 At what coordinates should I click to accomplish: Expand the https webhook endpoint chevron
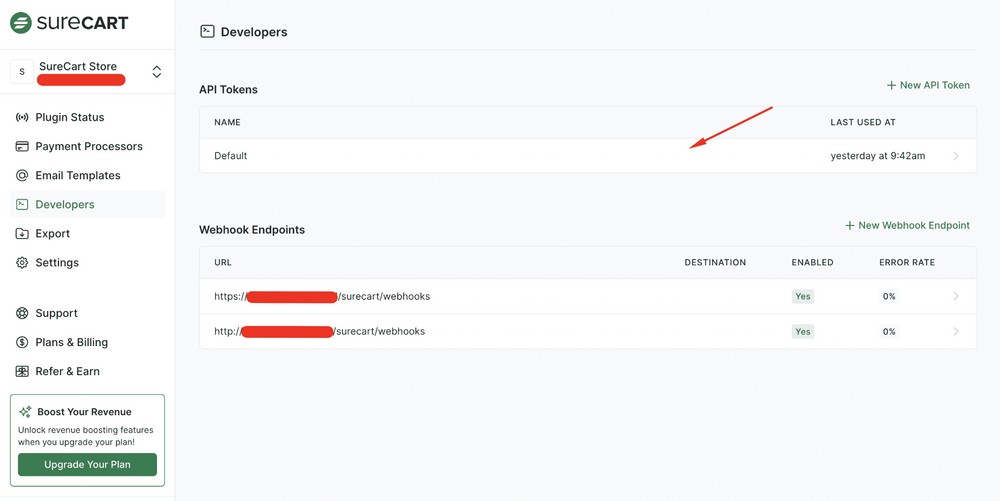(956, 296)
